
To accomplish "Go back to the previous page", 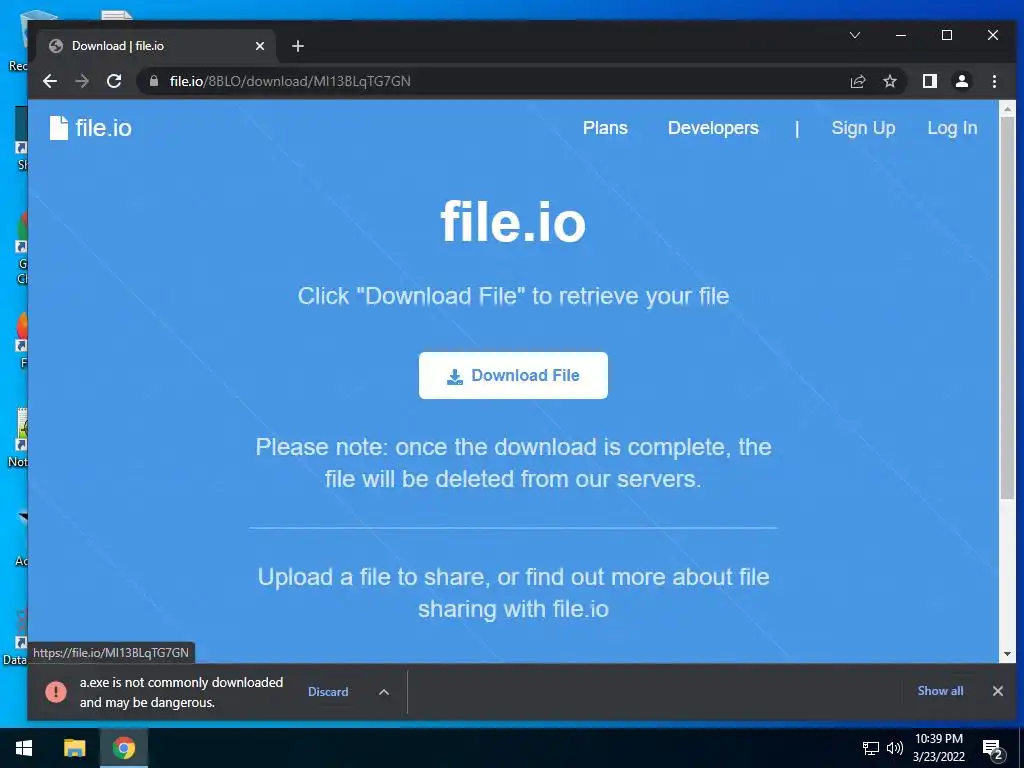I will 50,81.
